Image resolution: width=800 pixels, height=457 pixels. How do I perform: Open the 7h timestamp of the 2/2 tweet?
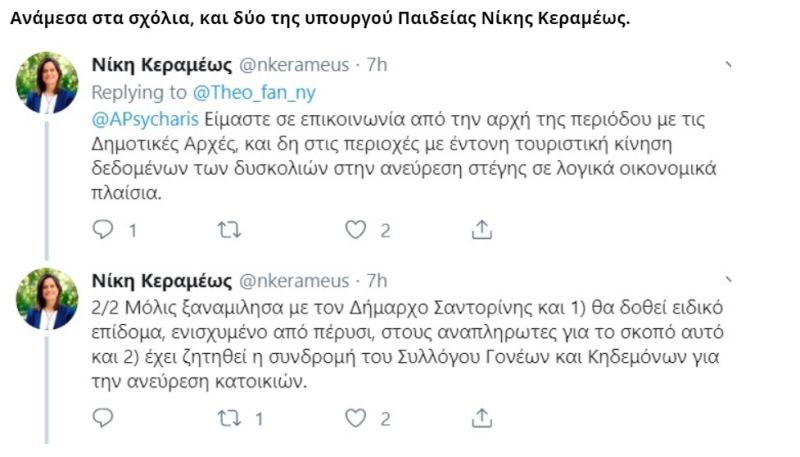point(376,278)
